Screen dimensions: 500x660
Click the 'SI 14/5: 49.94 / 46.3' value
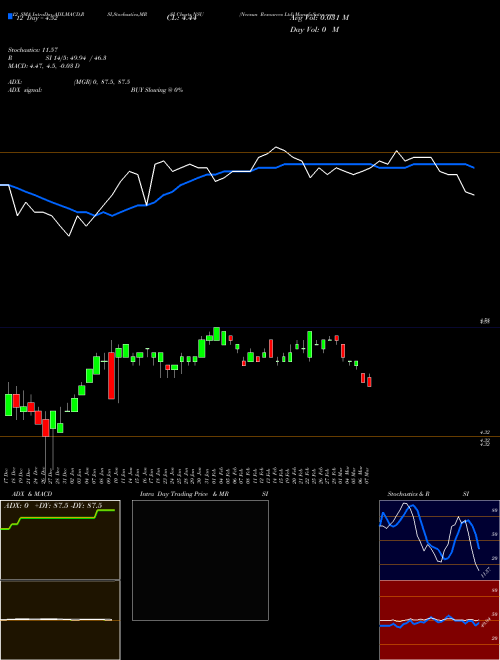pos(76,58)
